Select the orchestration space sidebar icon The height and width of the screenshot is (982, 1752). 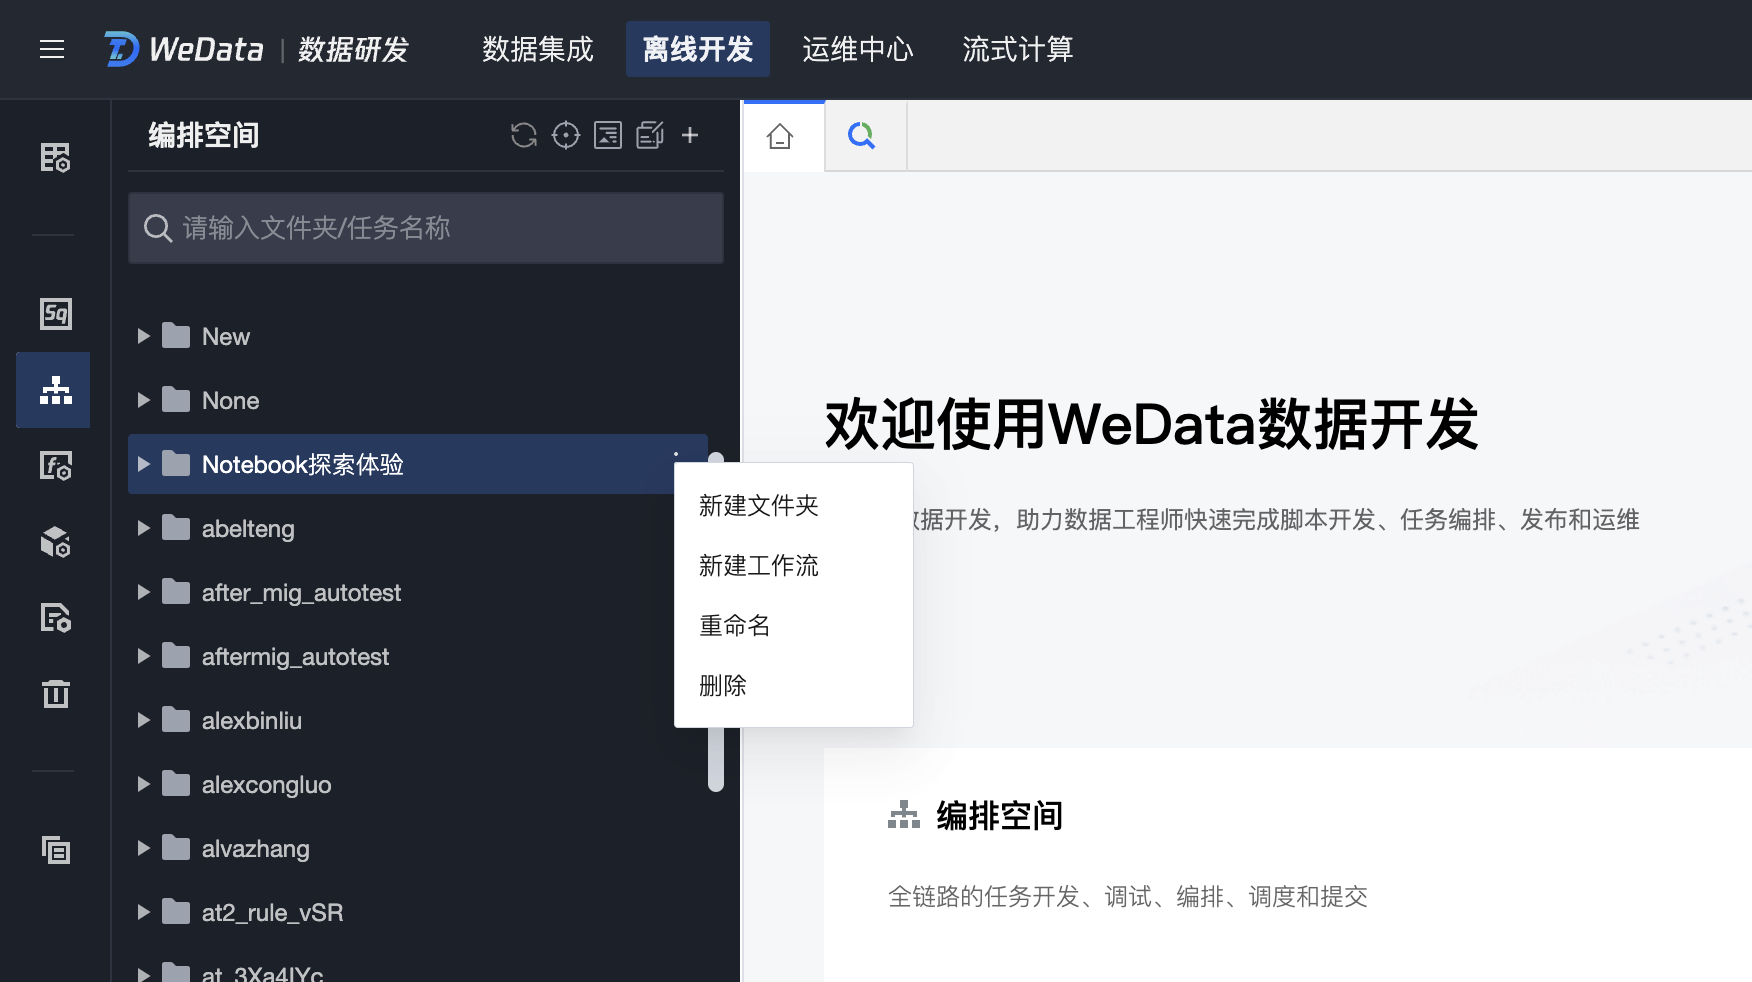55,390
